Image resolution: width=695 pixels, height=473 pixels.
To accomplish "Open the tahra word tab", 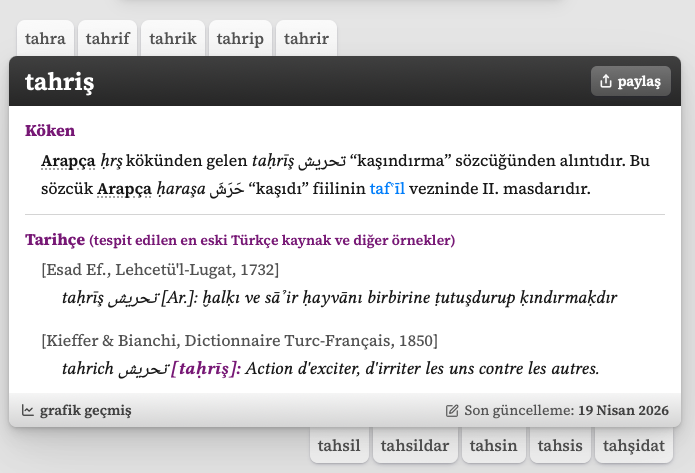I will pos(45,39).
